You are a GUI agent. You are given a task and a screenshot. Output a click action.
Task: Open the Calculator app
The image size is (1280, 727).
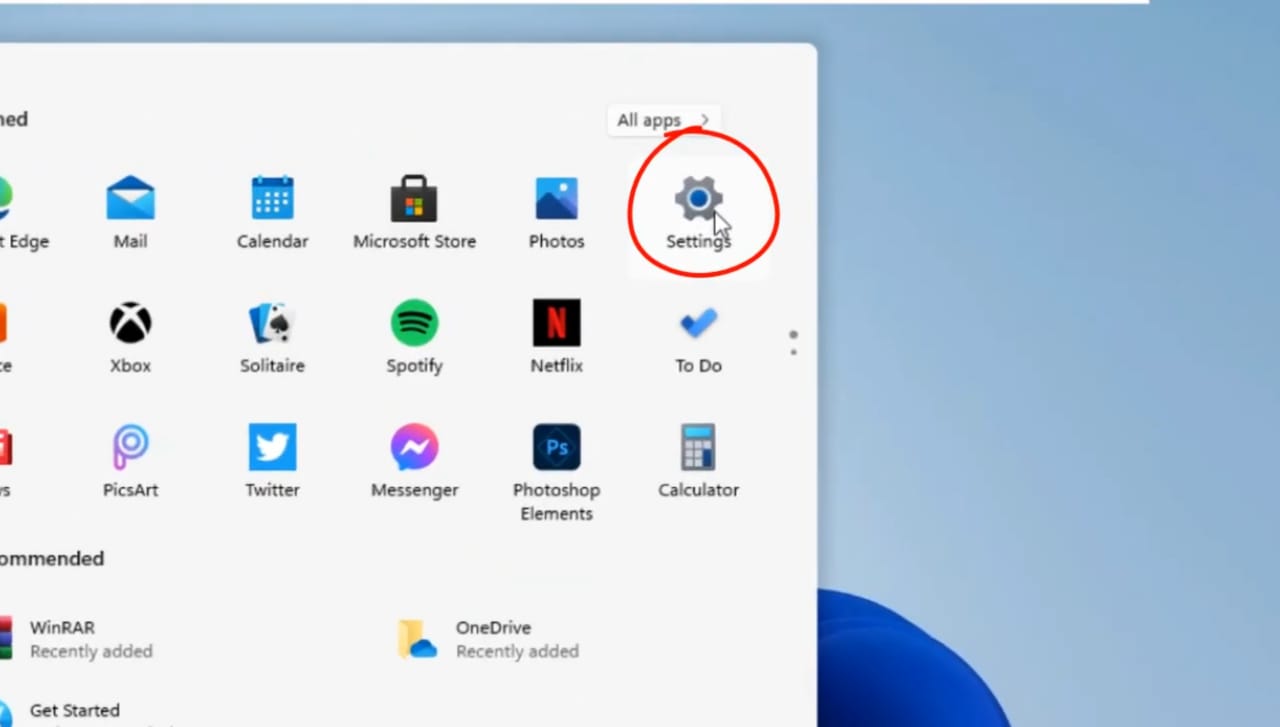(x=698, y=461)
